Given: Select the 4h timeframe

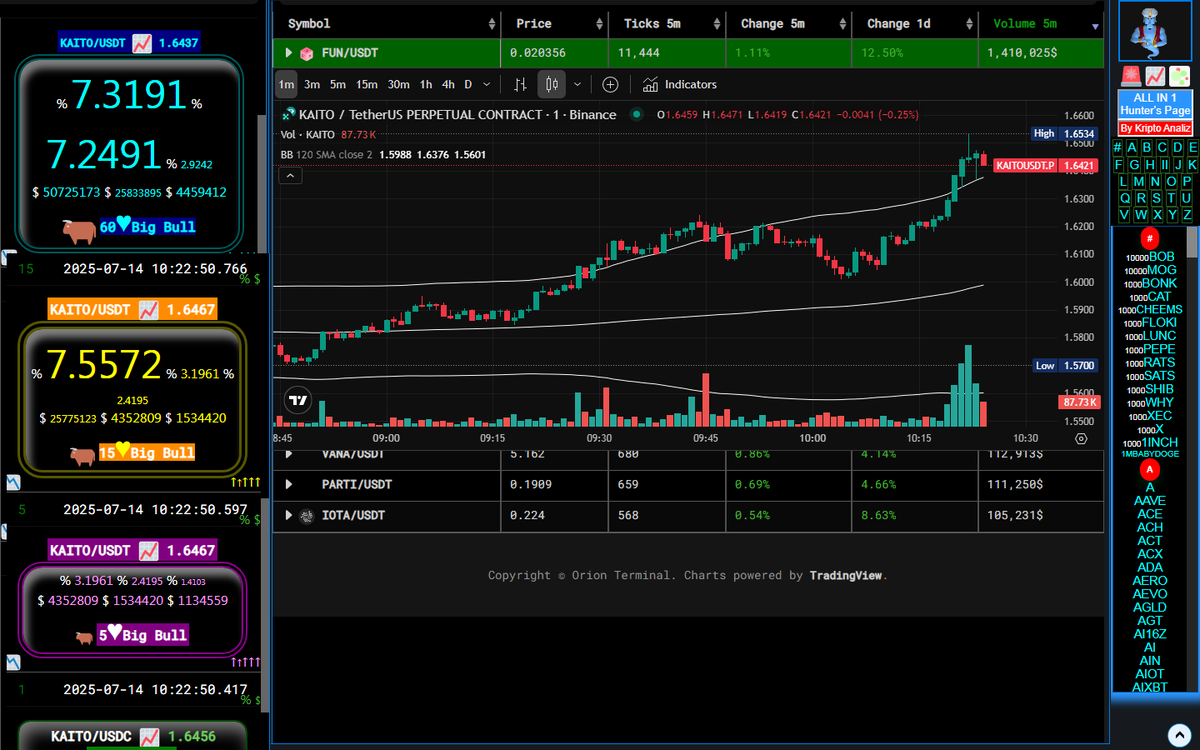Looking at the screenshot, I should point(448,85).
